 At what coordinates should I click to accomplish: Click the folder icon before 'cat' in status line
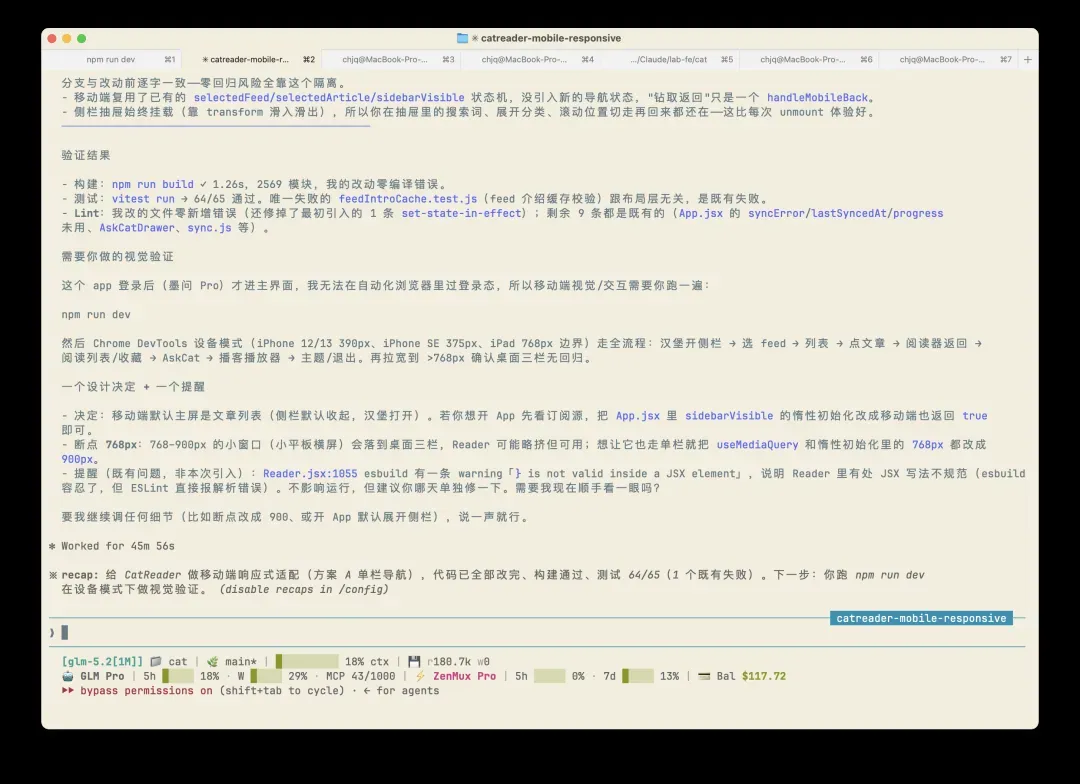tap(156, 661)
